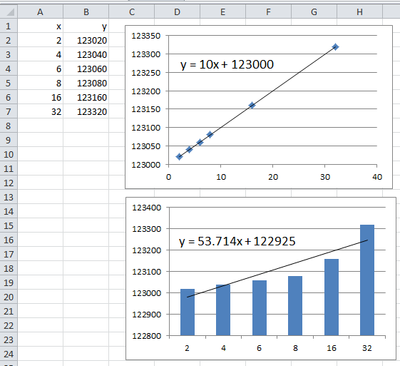The image size is (400, 366).
Task: Click trendline equation y = 53.714x + 122925
Action: coord(237,241)
